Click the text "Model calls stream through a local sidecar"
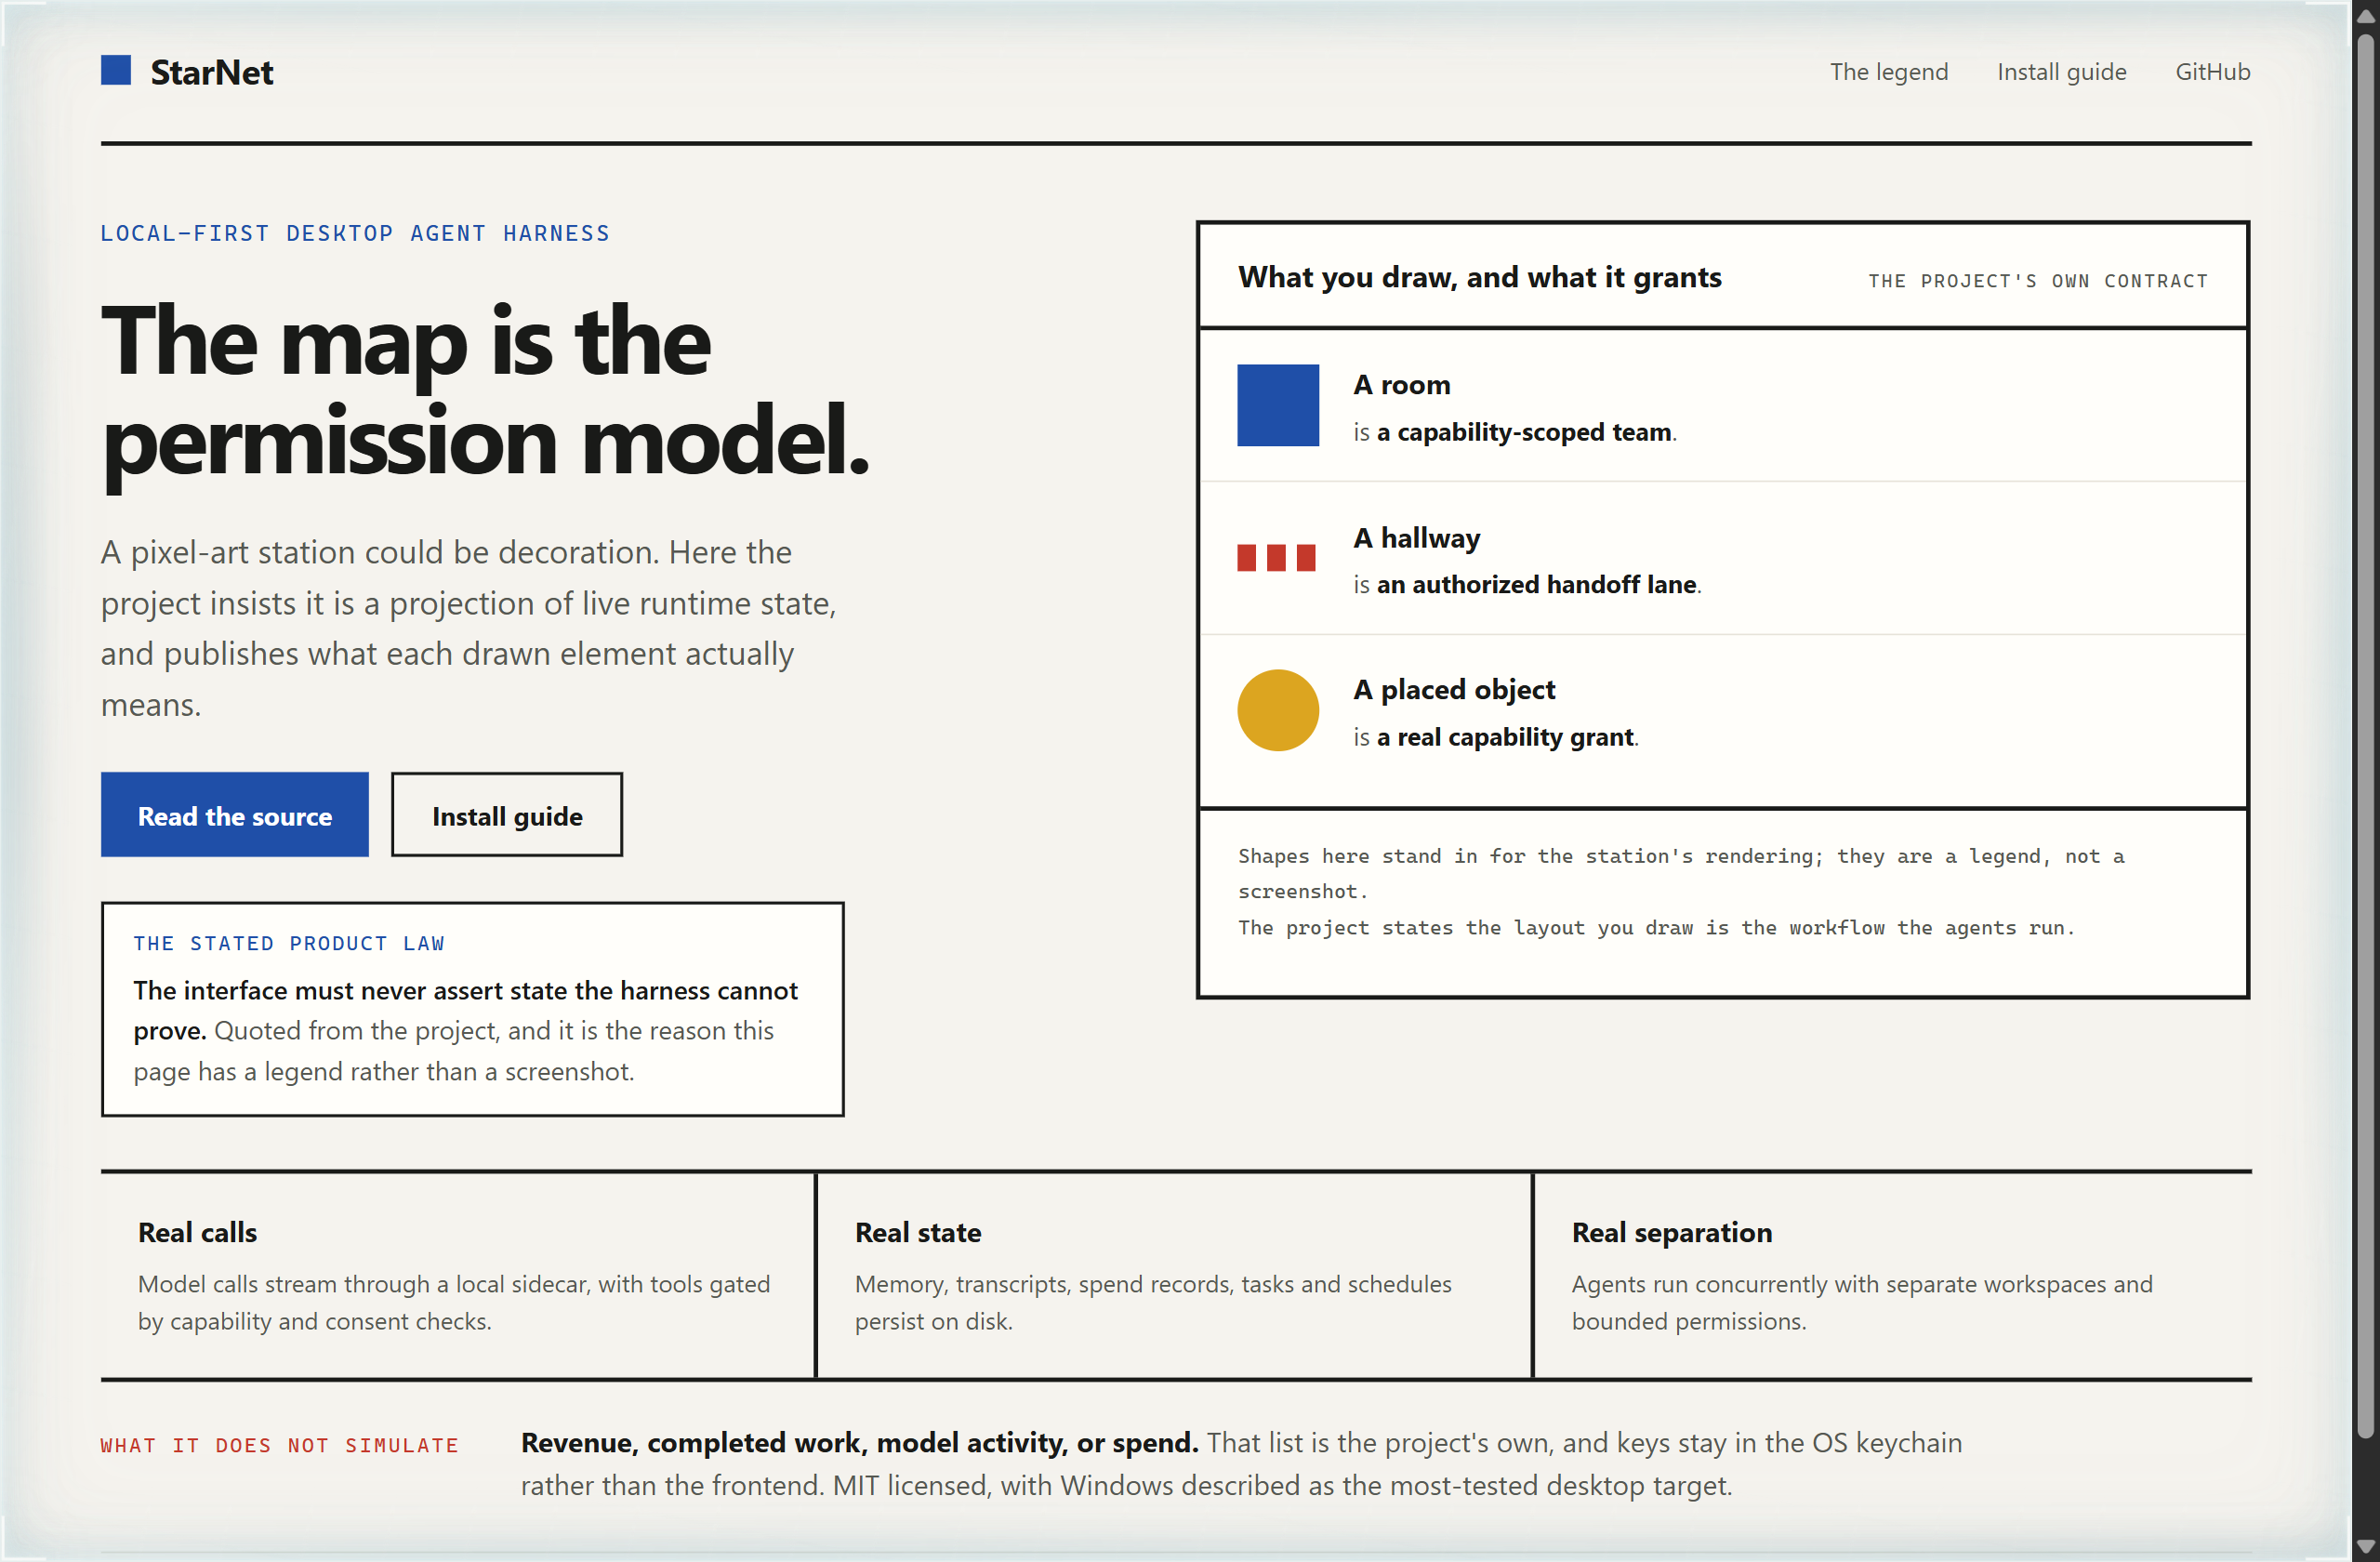This screenshot has height=1562, width=2380. pos(454,1302)
